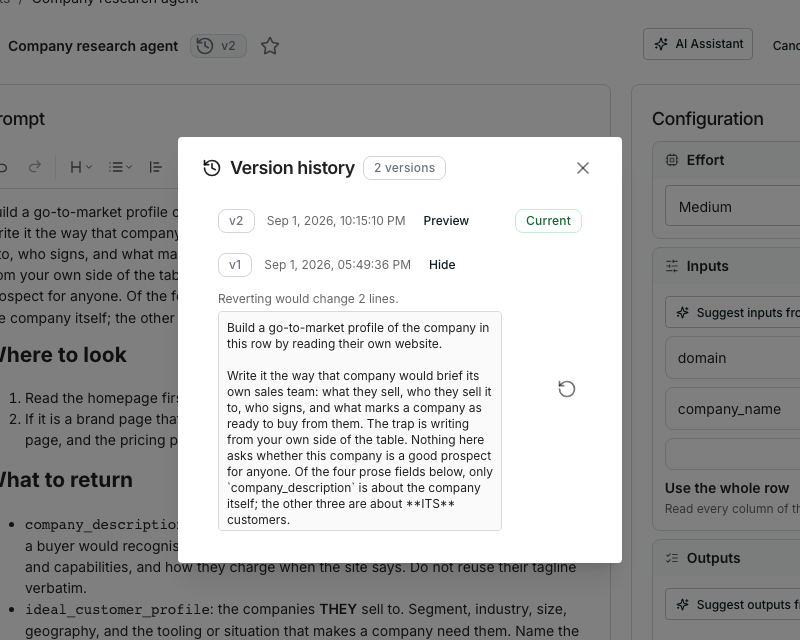Image resolution: width=800 pixels, height=640 pixels.
Task: Click Suggest outputs button
Action: tap(733, 604)
